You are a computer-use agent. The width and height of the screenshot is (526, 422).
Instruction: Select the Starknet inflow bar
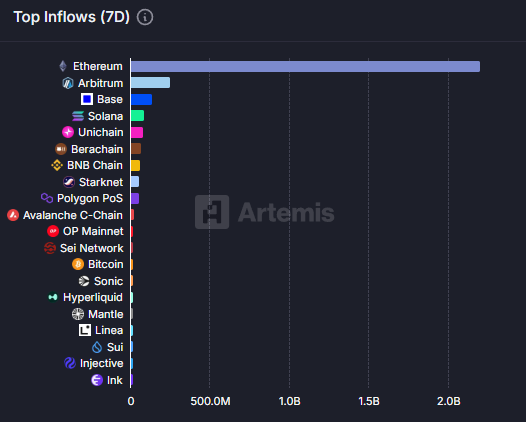coord(135,182)
